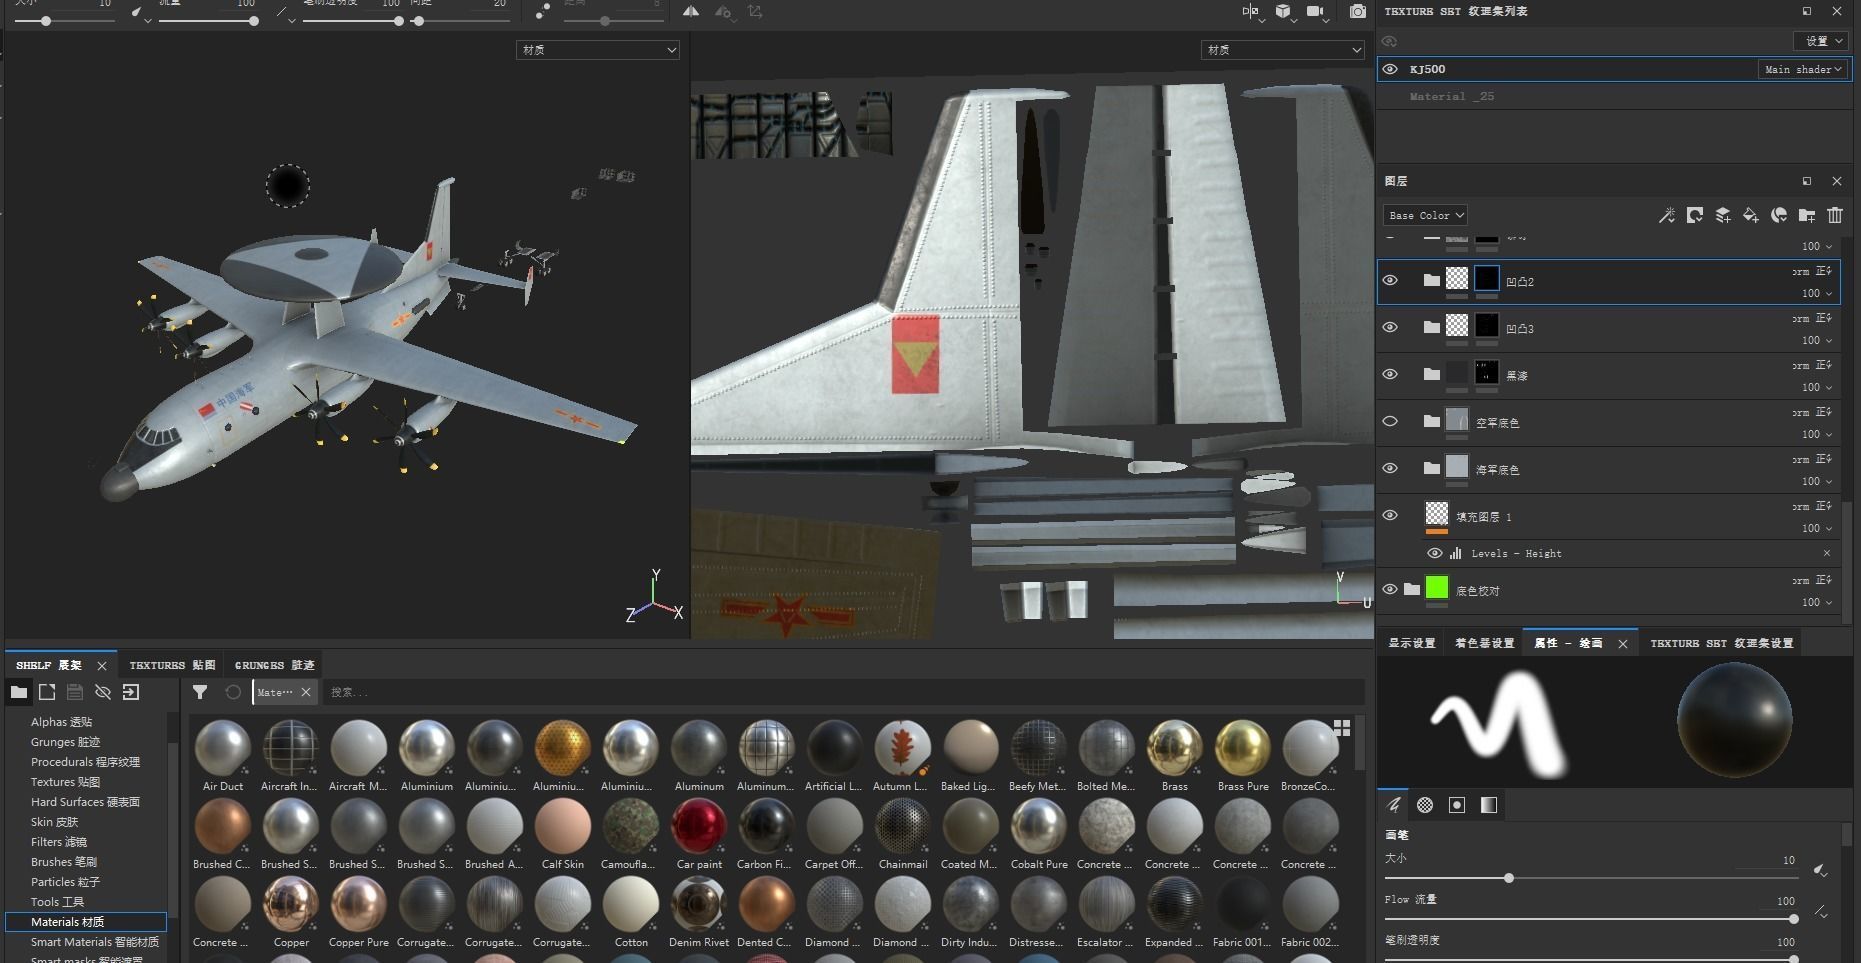
Task: Open the 3D/2D view mode icon
Action: coord(1251,12)
